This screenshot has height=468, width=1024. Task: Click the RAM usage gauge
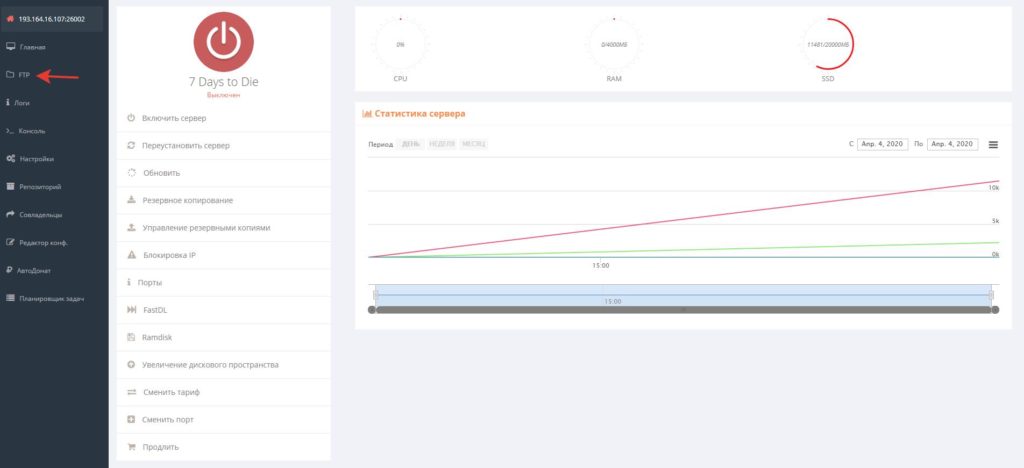614,44
